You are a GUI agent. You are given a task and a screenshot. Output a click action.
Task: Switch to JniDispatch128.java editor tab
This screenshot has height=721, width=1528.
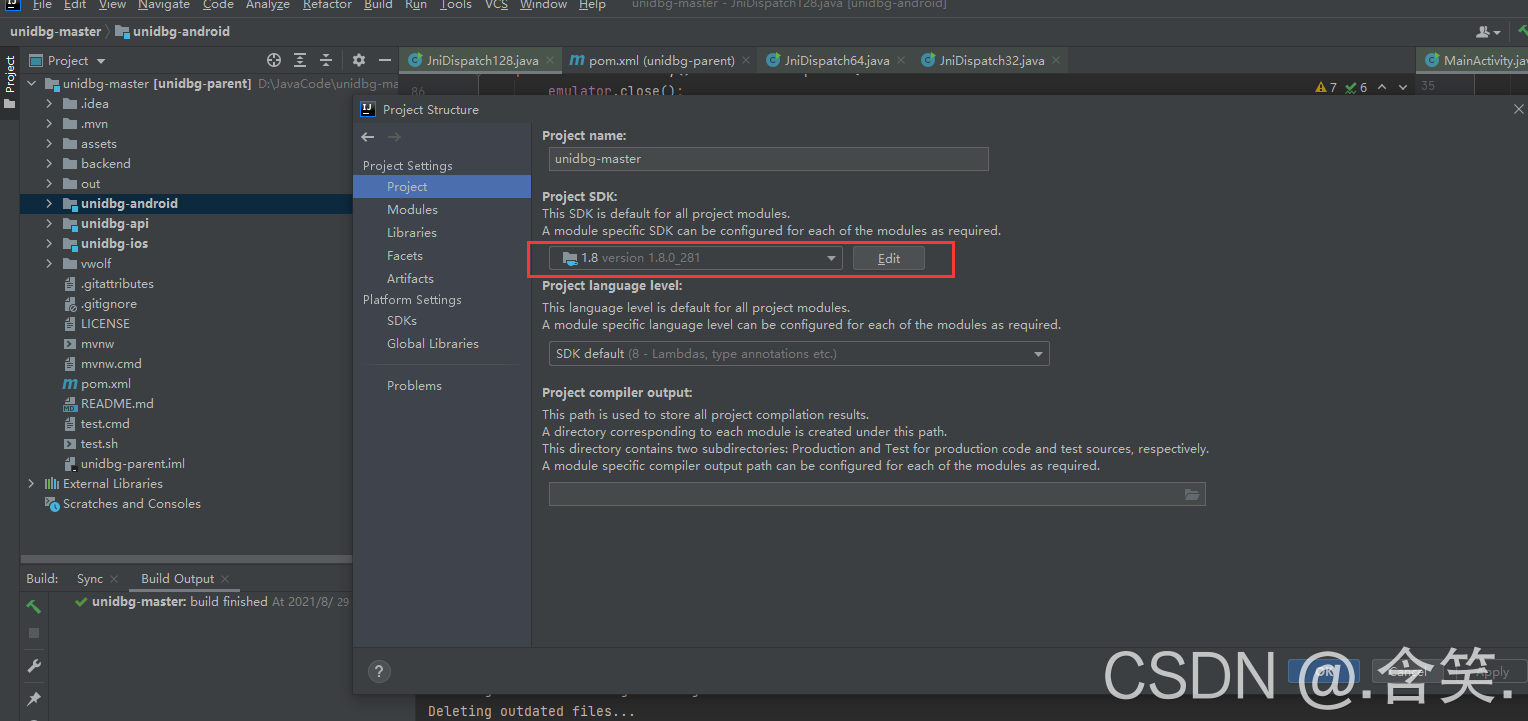point(480,61)
